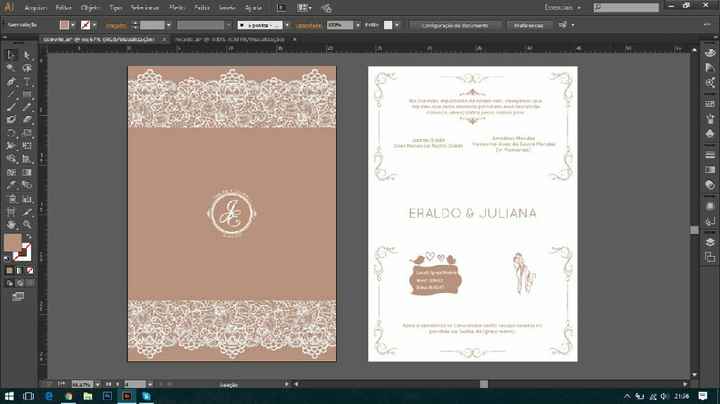Switch to the second document tab

coord(230,39)
